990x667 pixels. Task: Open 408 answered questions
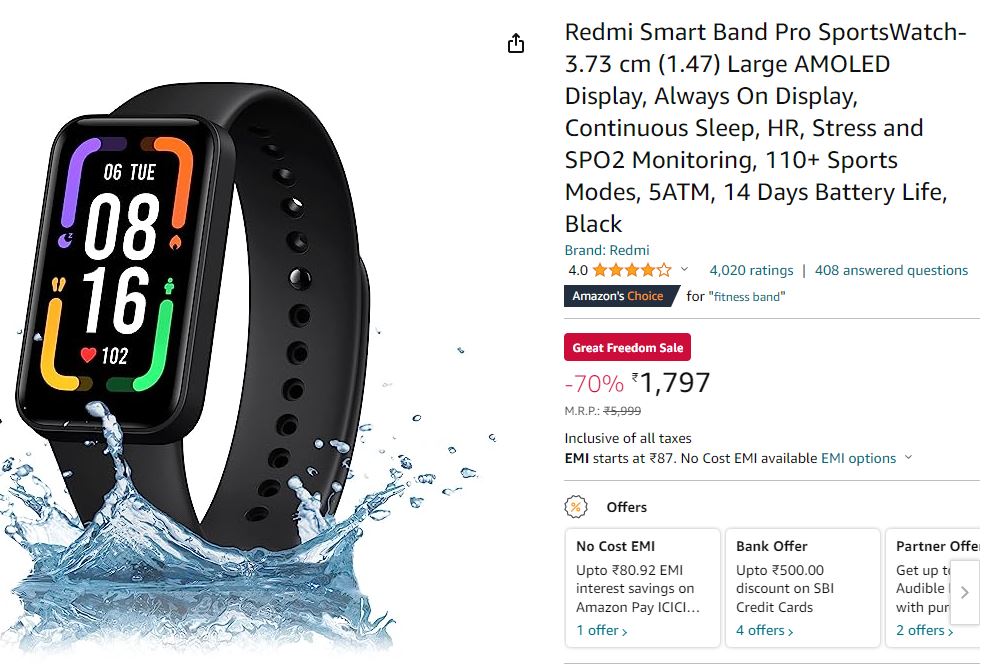point(891,270)
